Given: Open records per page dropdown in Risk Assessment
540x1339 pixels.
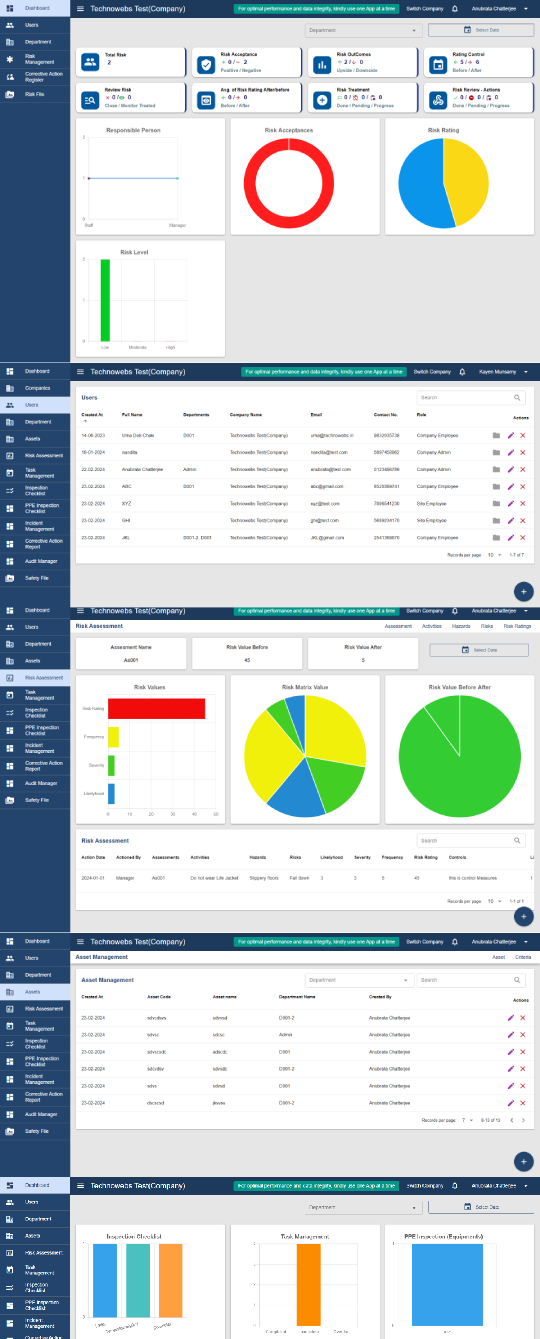Looking at the screenshot, I should pyautogui.click(x=495, y=901).
